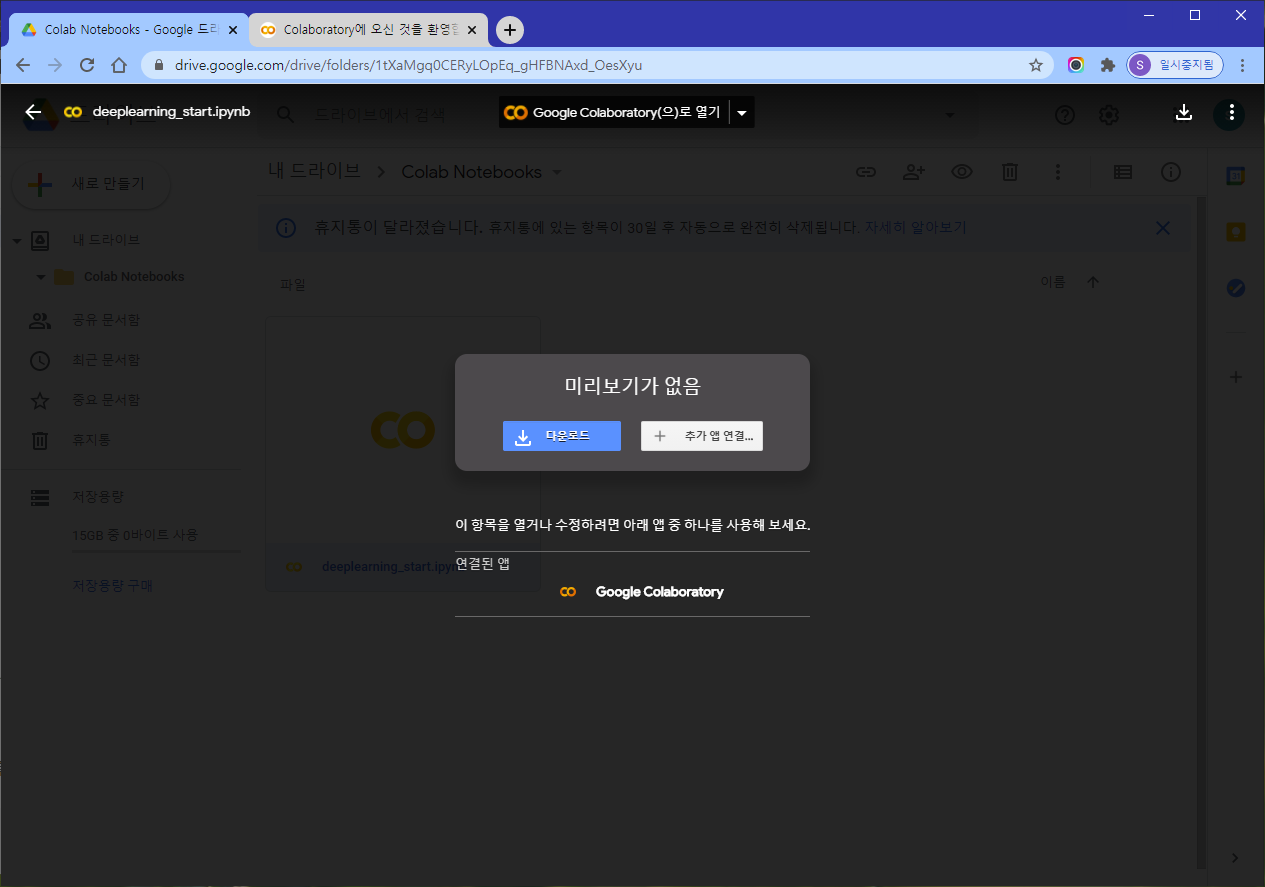This screenshot has width=1265, height=887.
Task: Click the browser back button
Action: (24, 65)
